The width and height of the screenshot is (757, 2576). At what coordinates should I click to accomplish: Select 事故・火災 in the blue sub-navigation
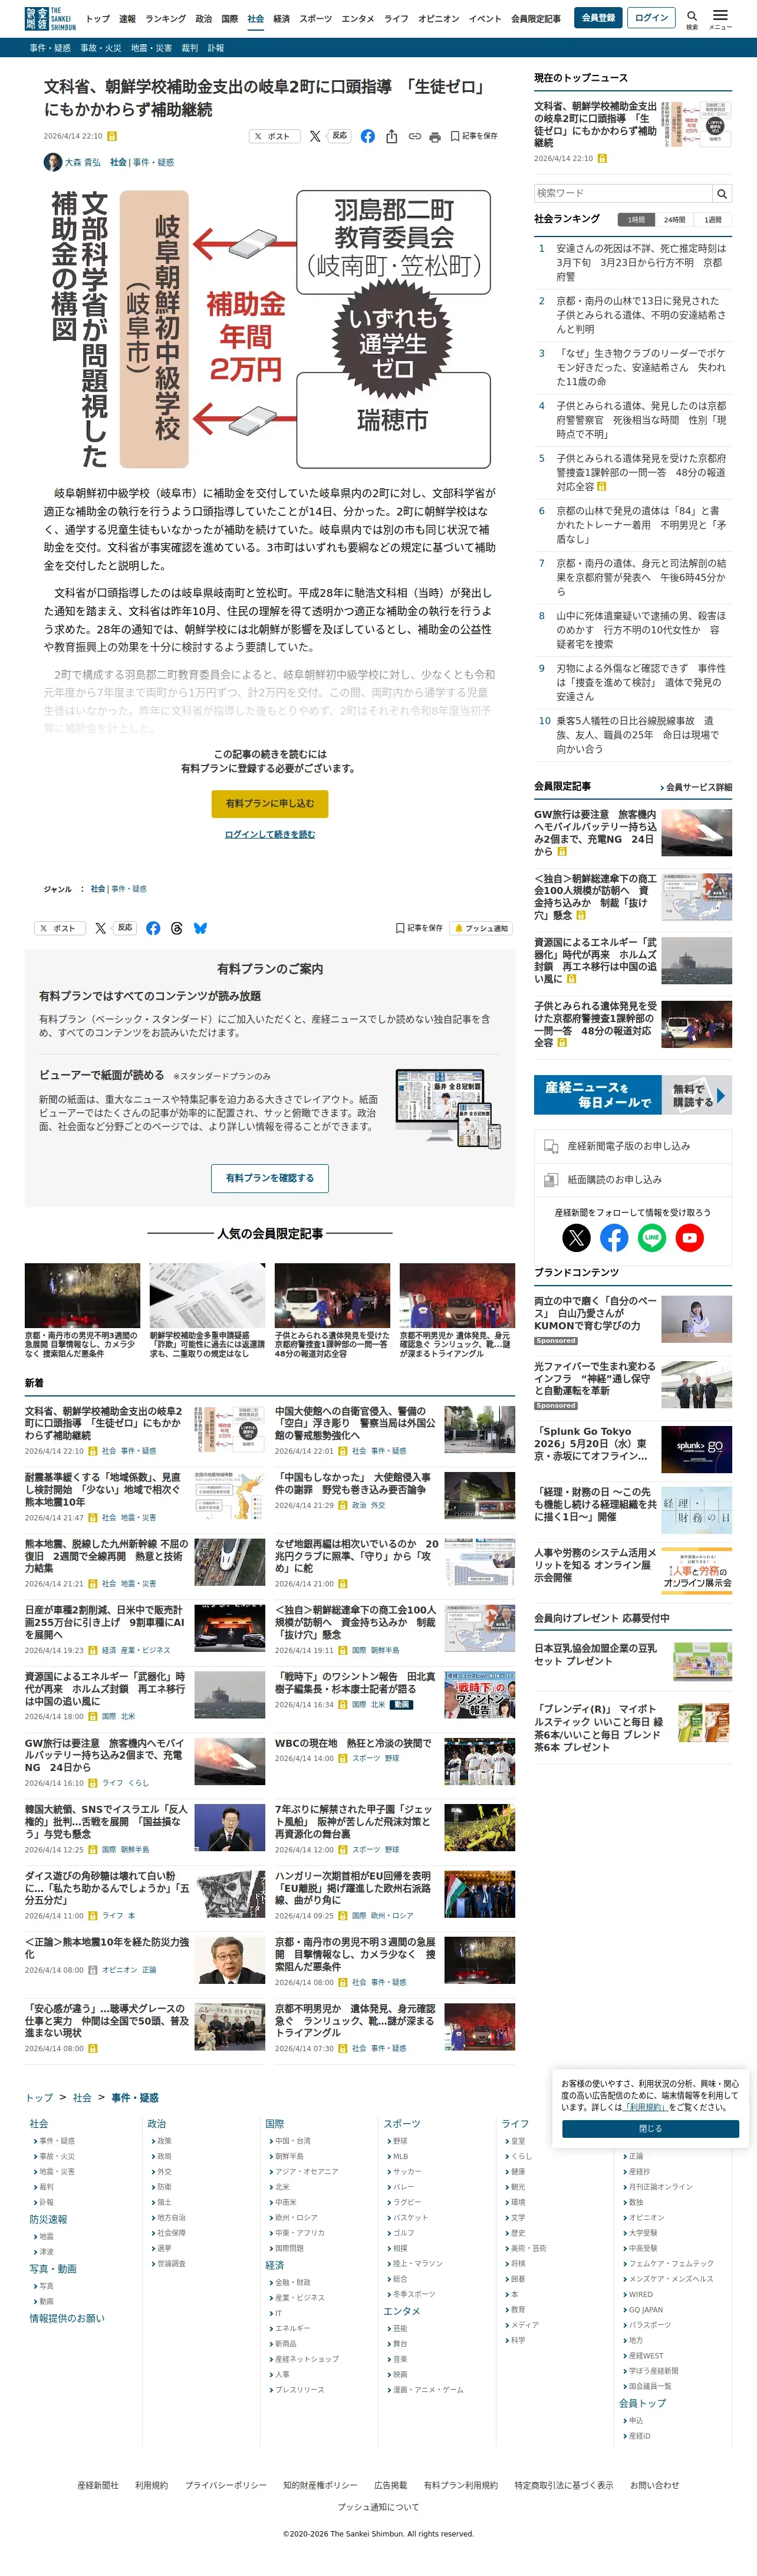[101, 48]
